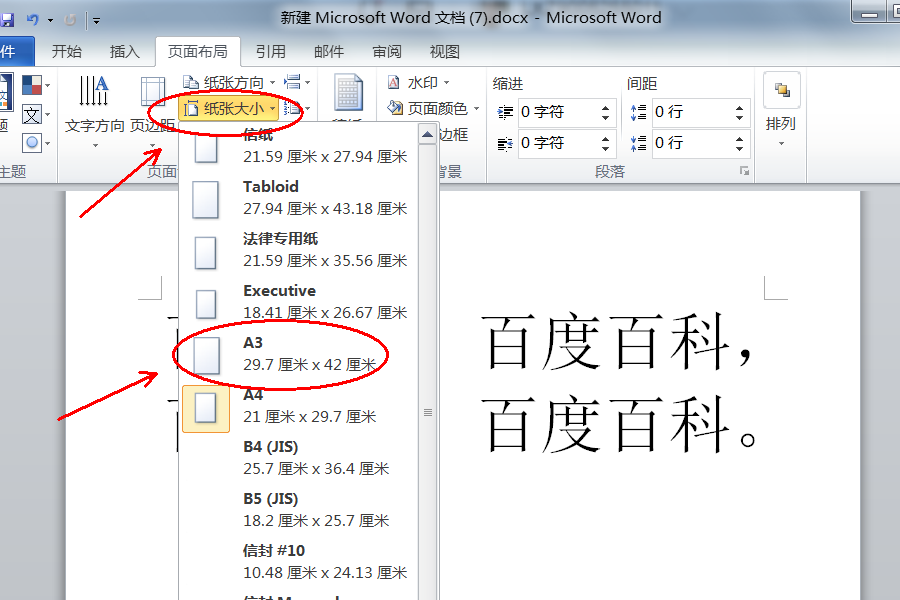Click the Undo arrow icon
900x600 pixels.
coord(33,20)
